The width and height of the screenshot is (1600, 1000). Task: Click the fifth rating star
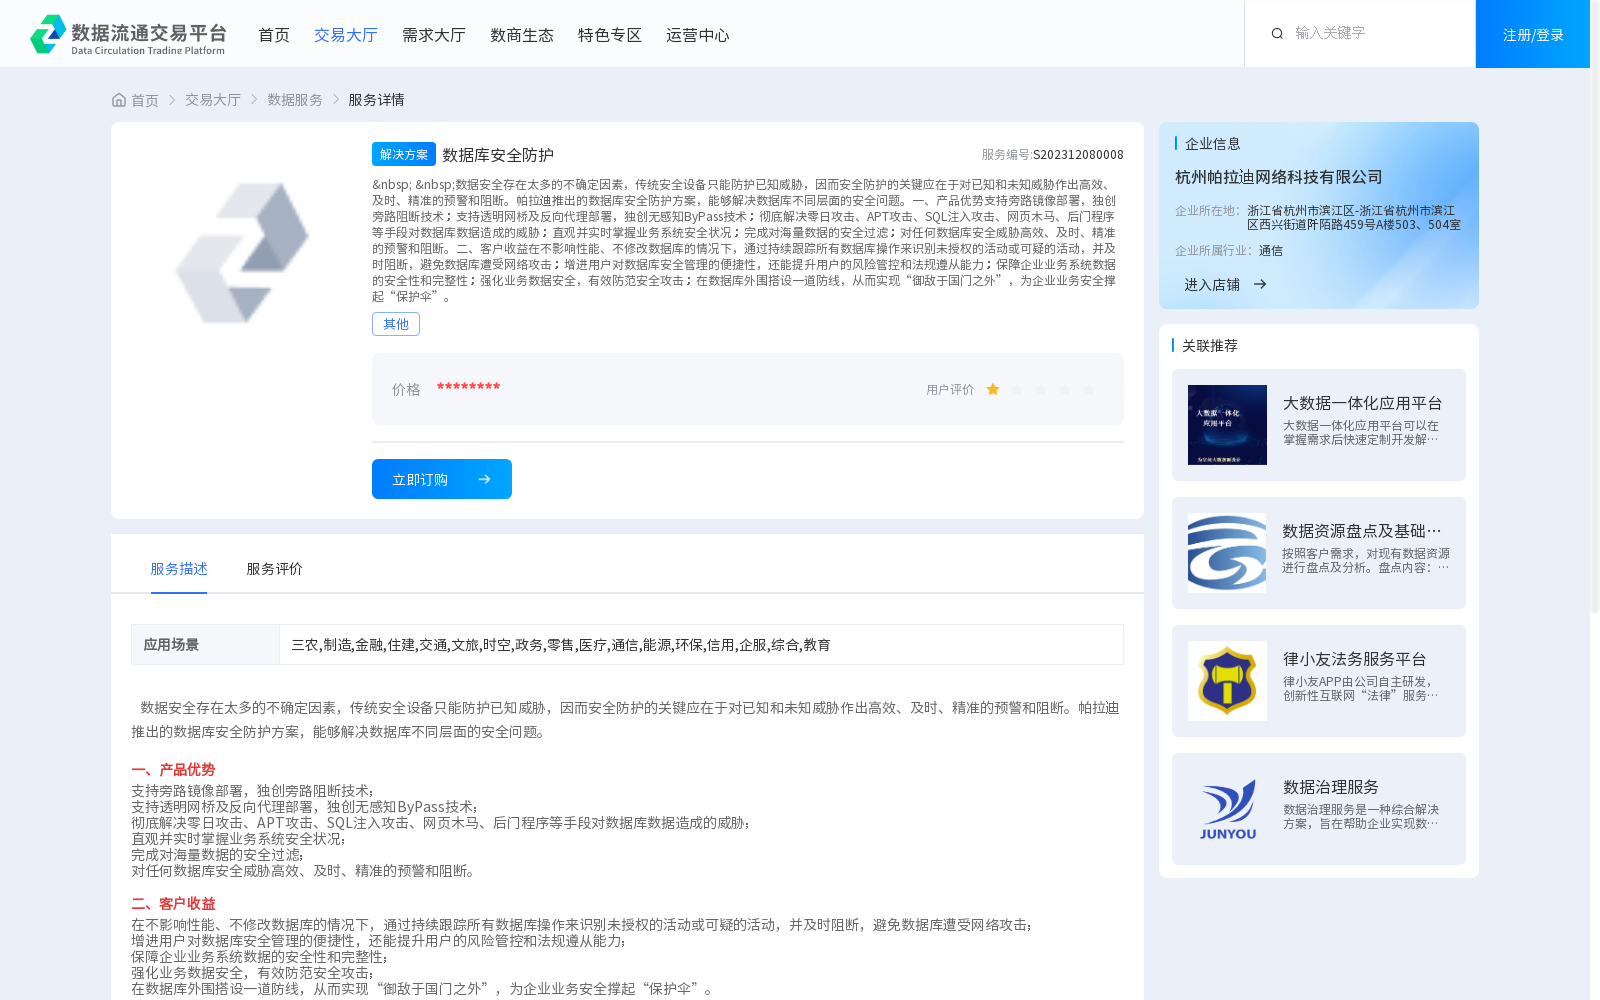1089,389
